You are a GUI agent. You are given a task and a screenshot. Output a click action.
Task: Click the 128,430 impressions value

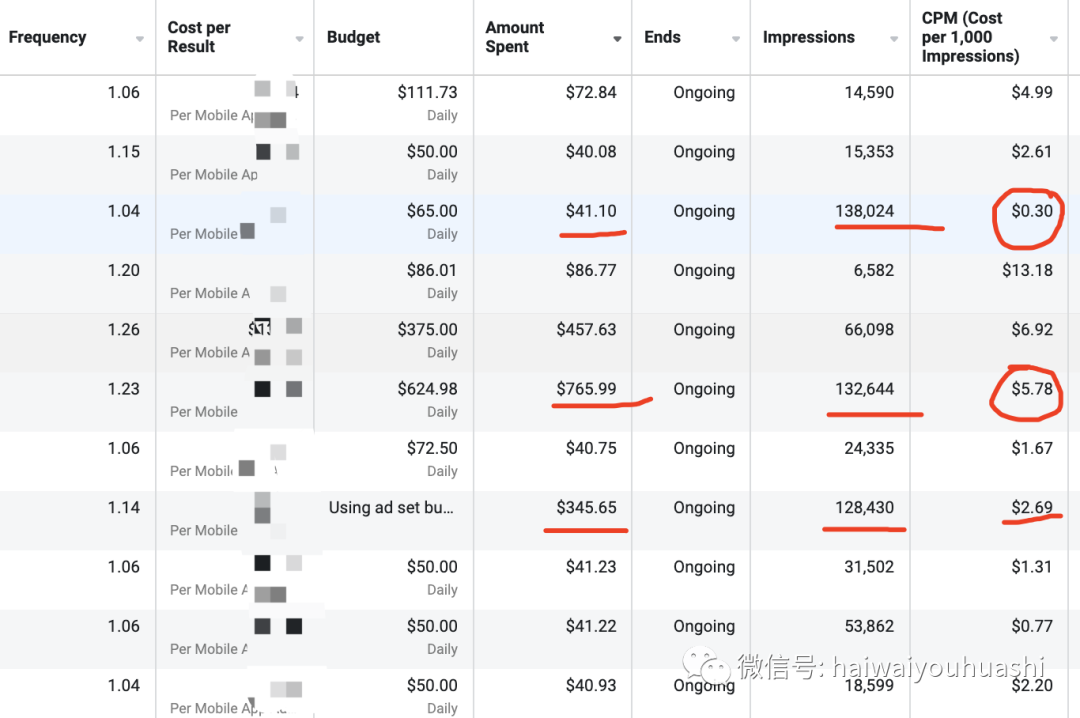pos(864,507)
